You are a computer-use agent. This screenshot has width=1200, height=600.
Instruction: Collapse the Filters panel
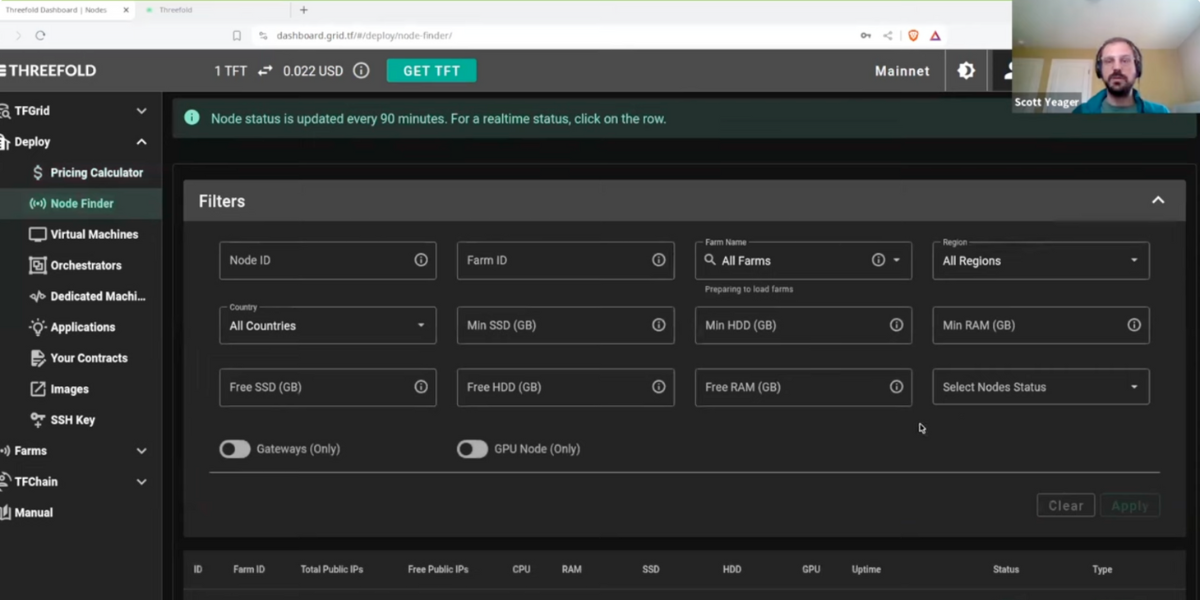1158,201
